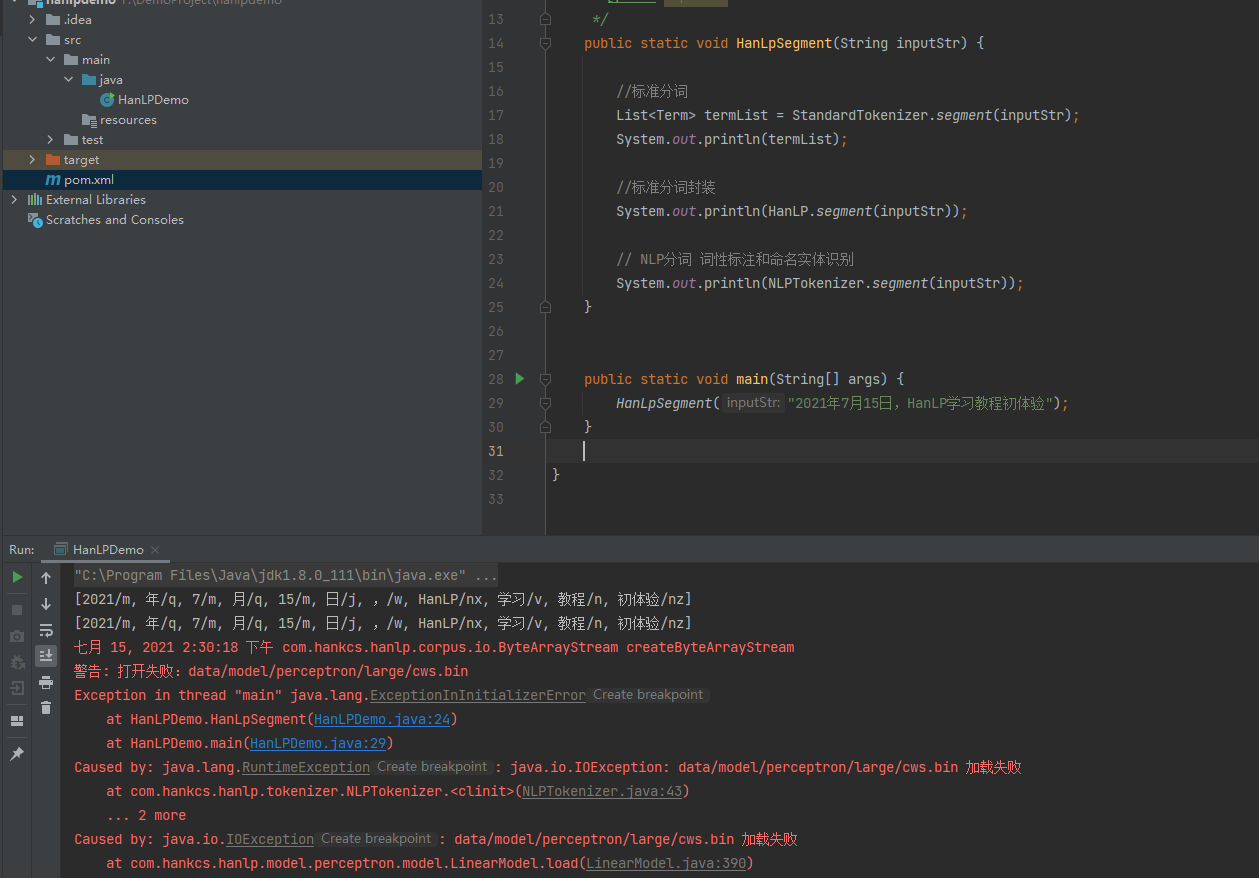Fold the main method at line 28
The width and height of the screenshot is (1259, 878).
[x=545, y=380]
